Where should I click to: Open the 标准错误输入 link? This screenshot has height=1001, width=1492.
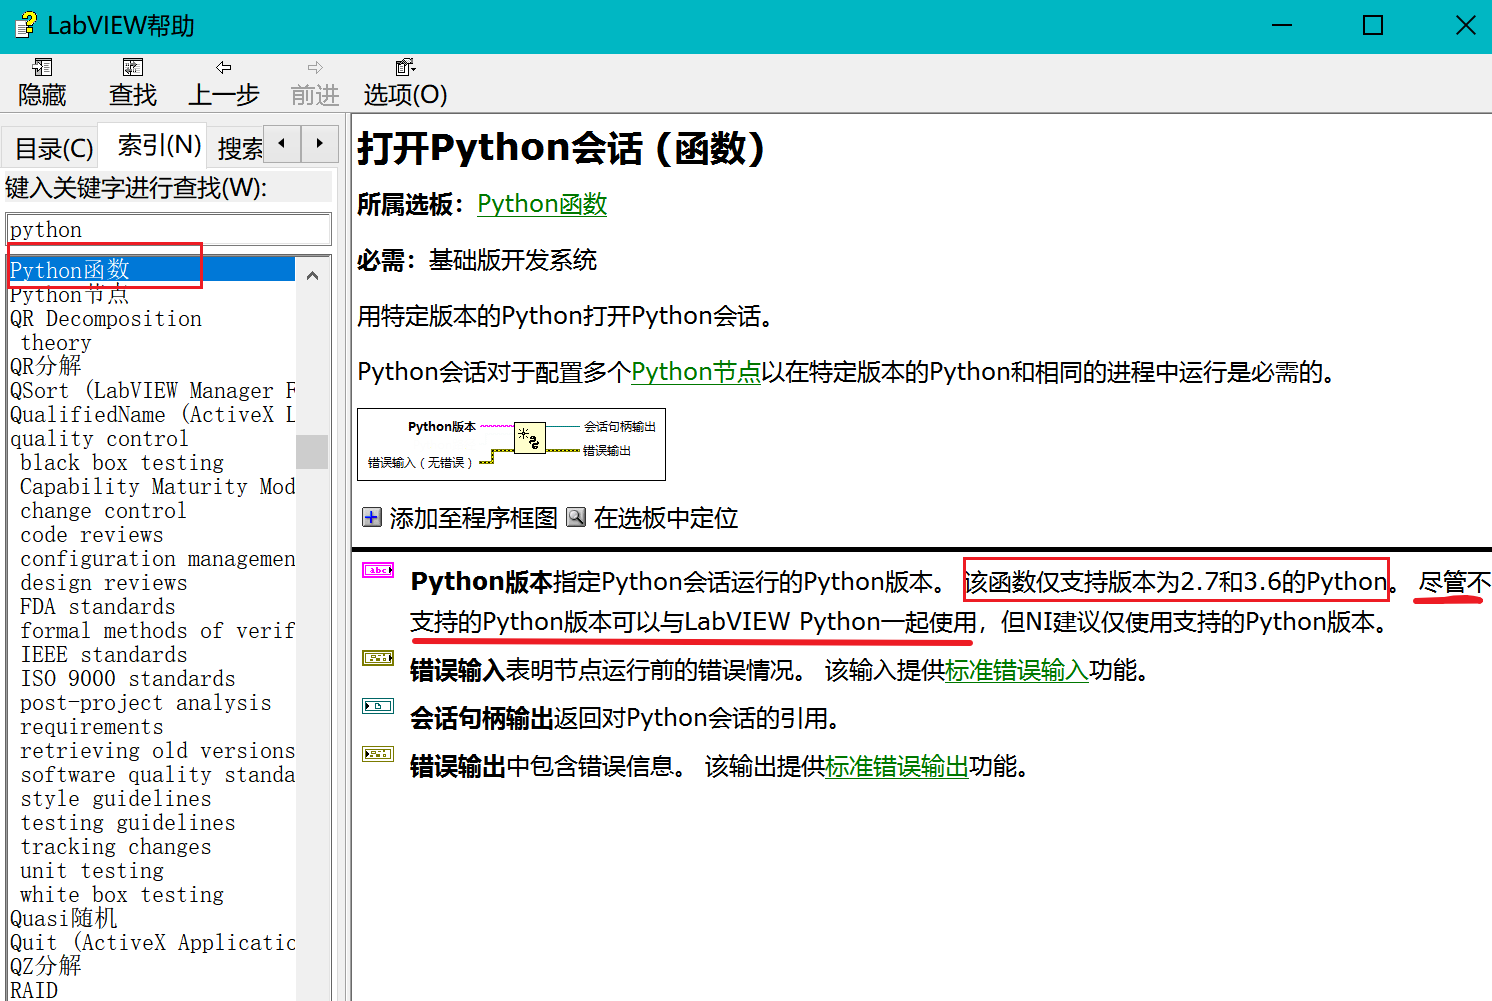[1017, 670]
